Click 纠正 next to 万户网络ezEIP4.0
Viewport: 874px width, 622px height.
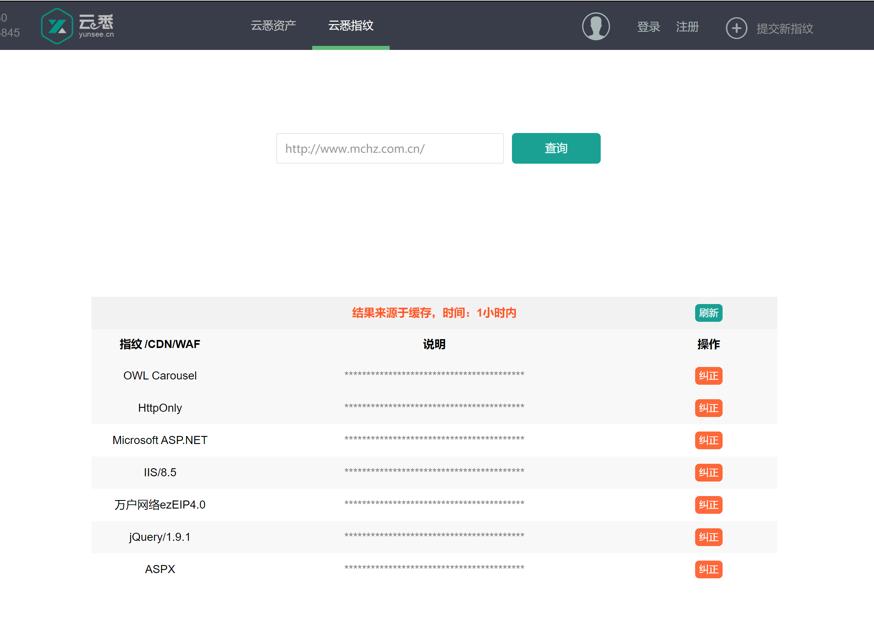pyautogui.click(x=708, y=505)
